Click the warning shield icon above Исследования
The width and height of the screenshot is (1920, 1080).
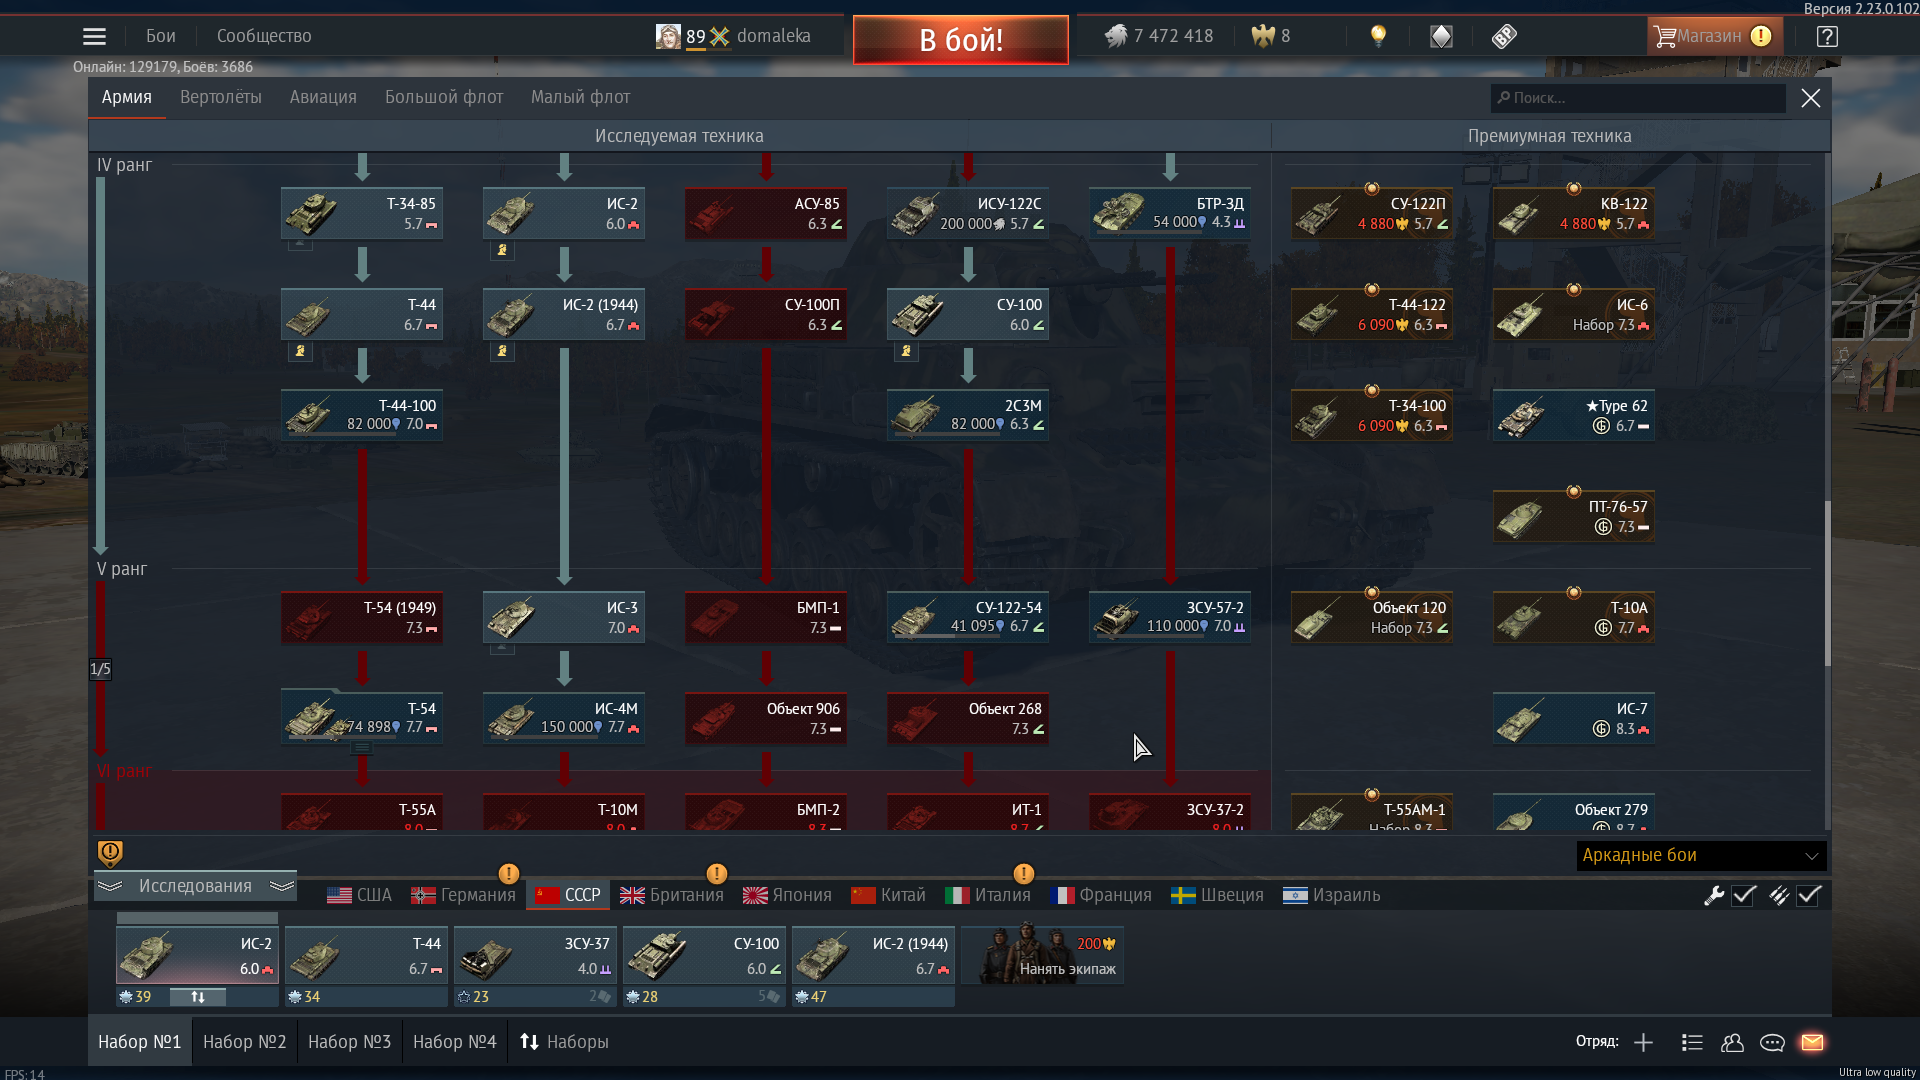click(110, 853)
